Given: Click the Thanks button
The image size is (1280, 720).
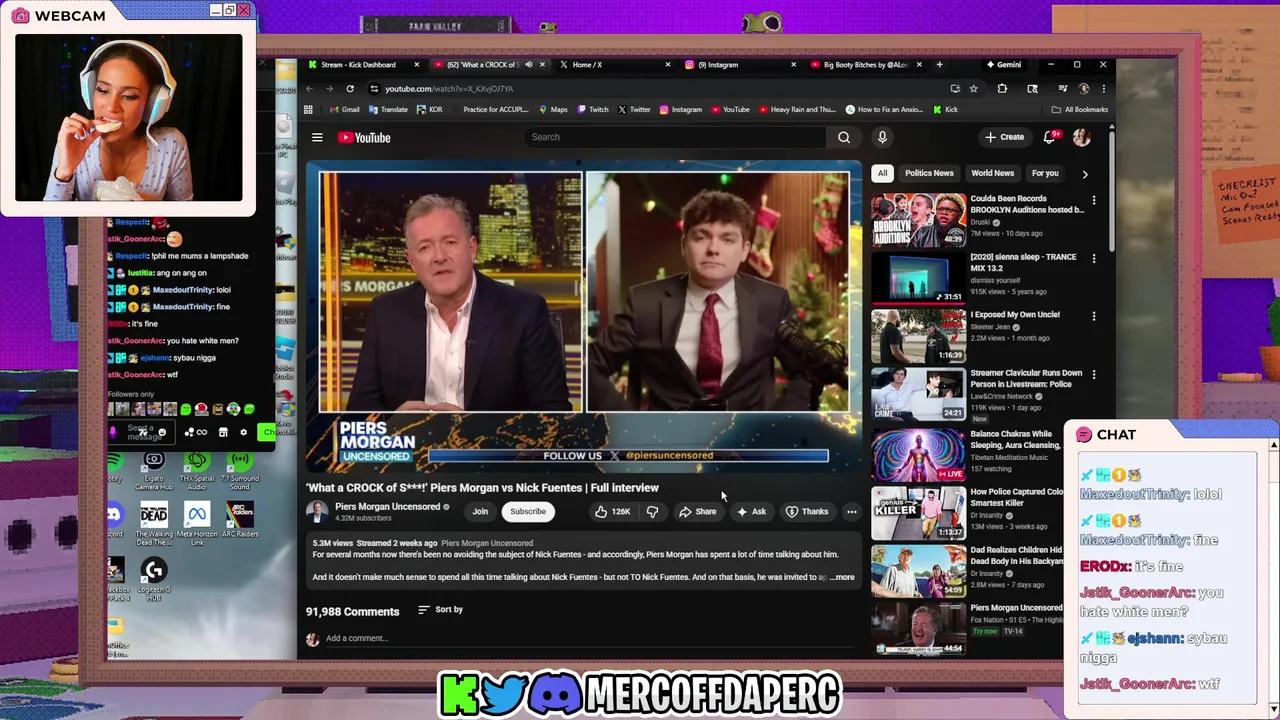Looking at the screenshot, I should pyautogui.click(x=808, y=512).
